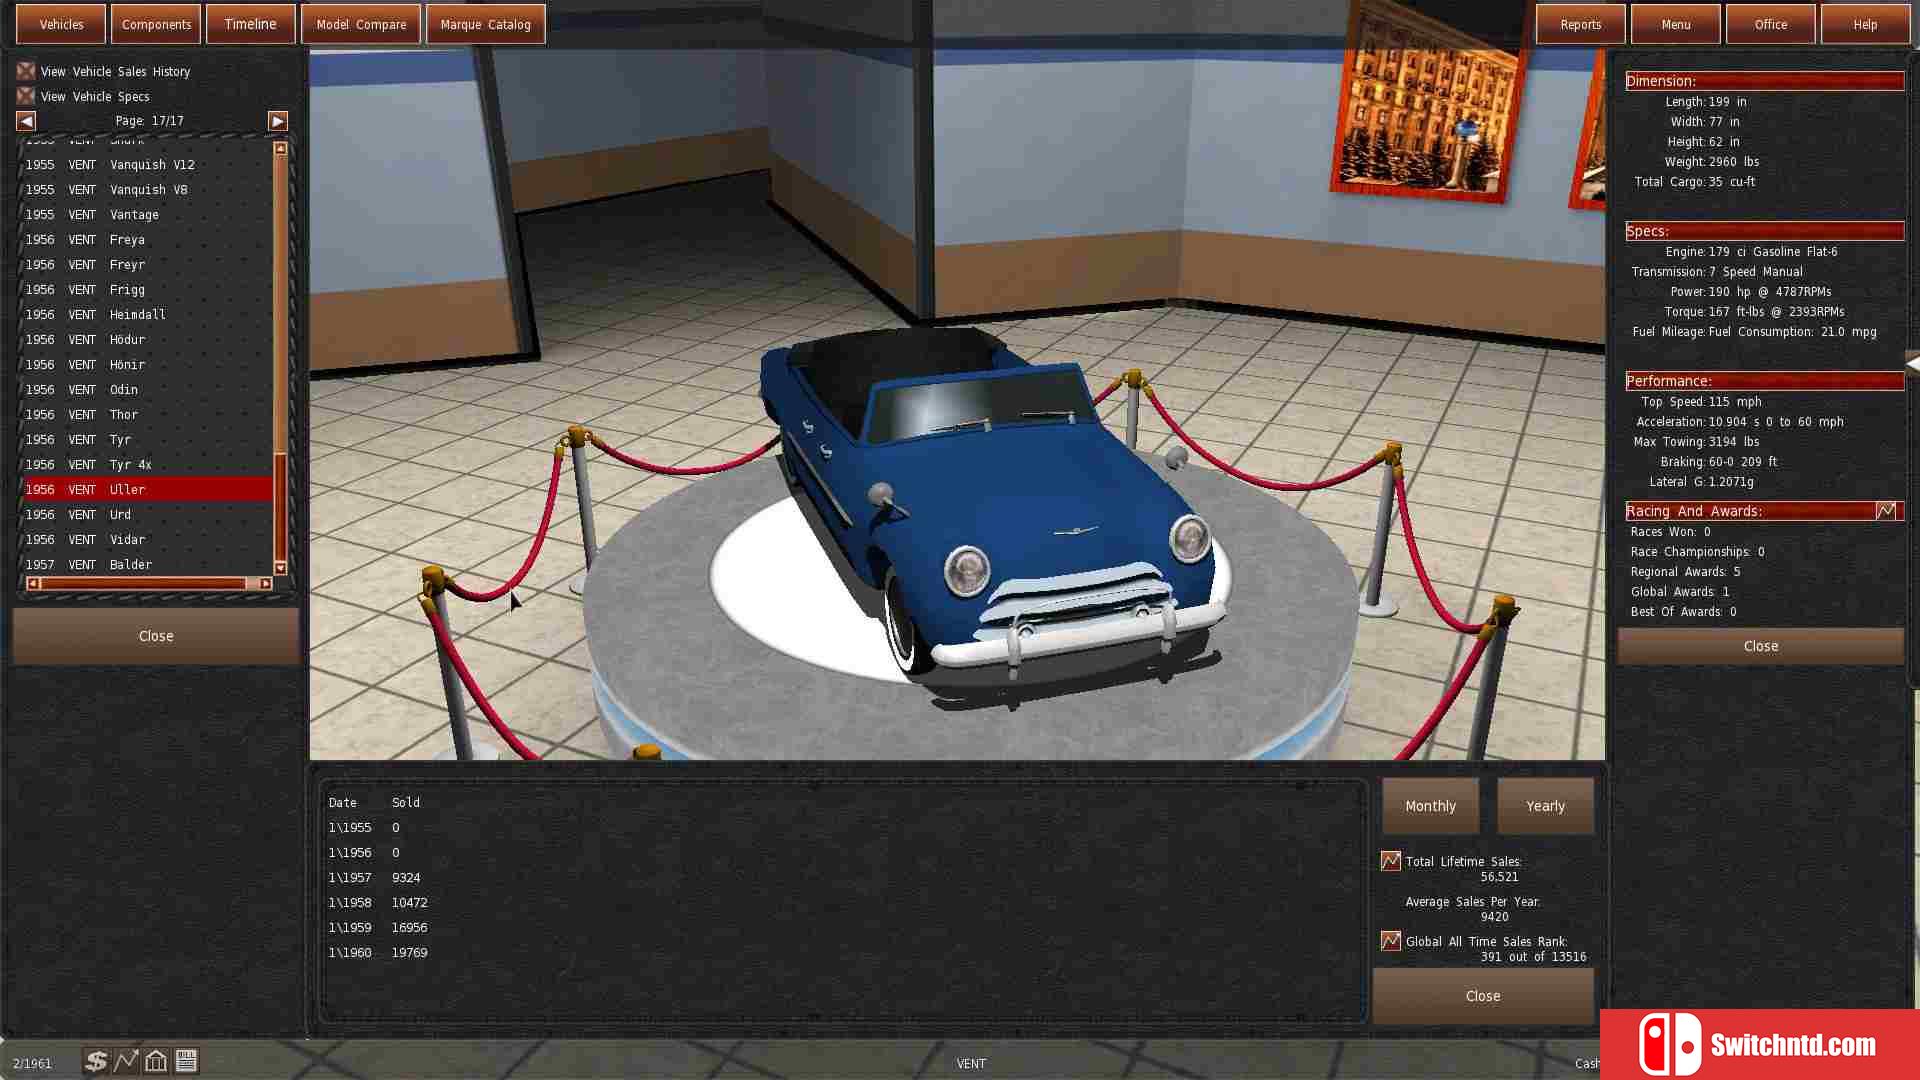1920x1080 pixels.
Task: Click the Performance section header
Action: [x=1765, y=381]
